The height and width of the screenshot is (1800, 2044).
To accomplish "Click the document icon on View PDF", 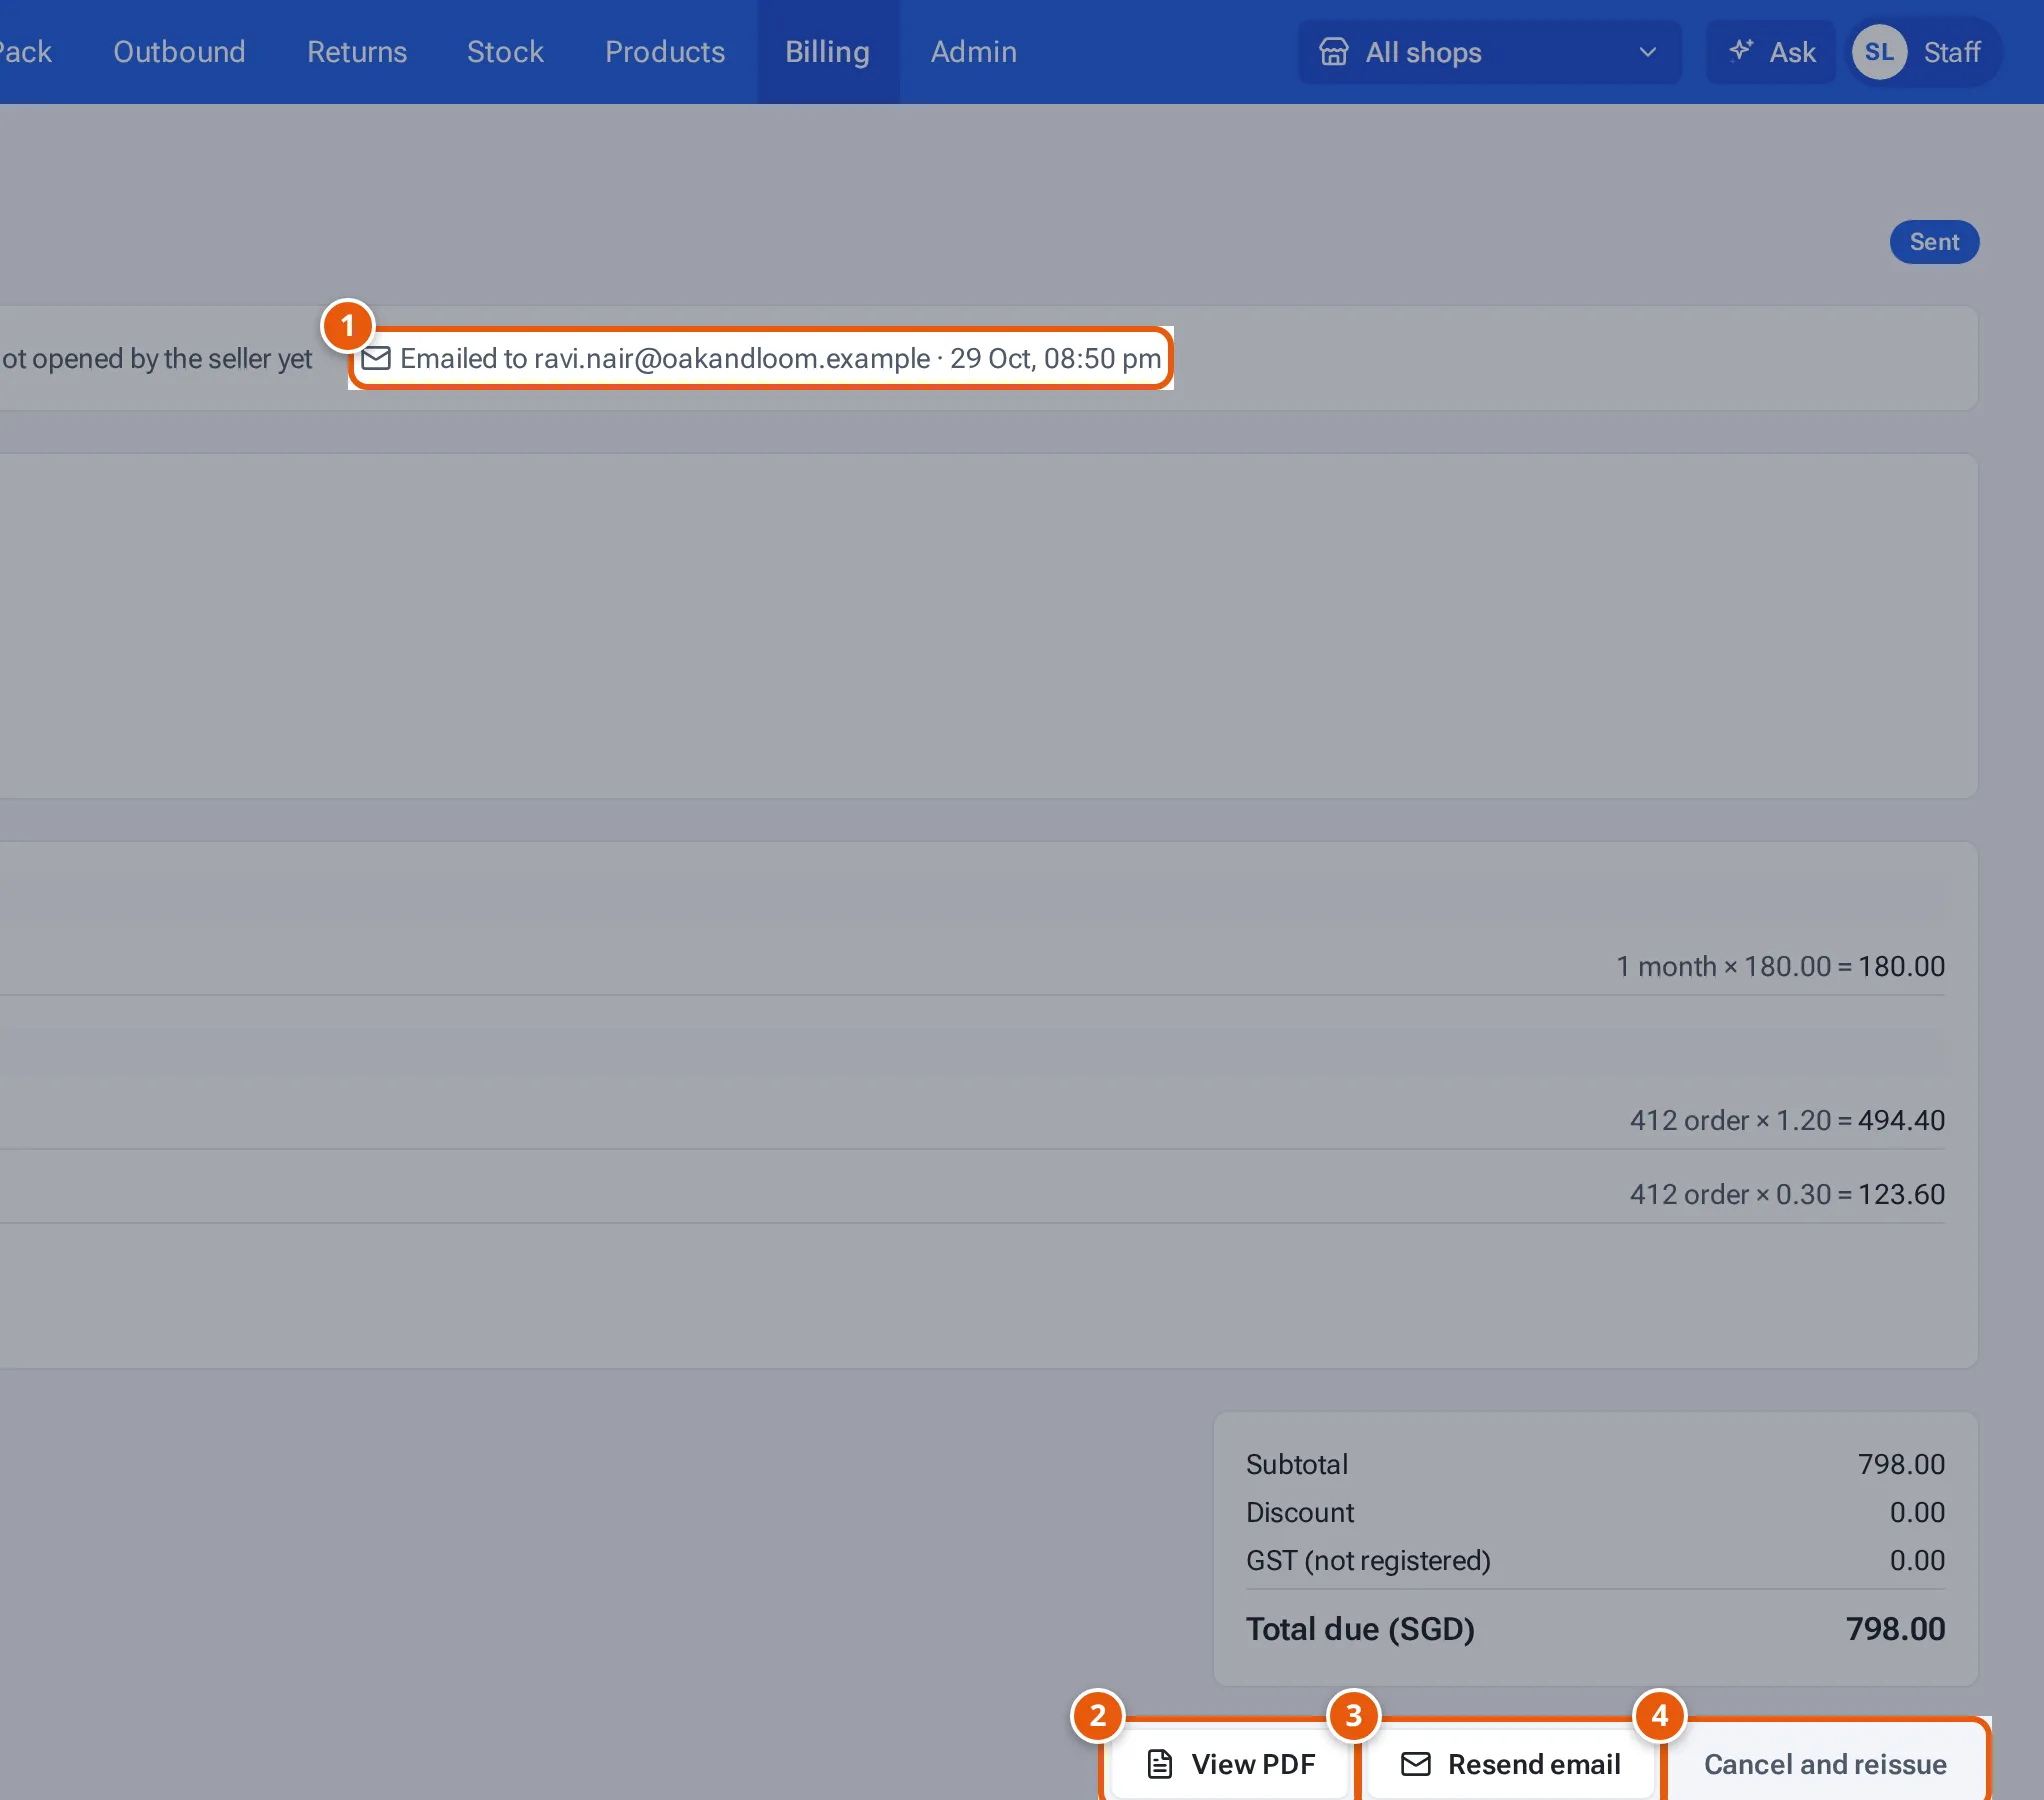I will pyautogui.click(x=1159, y=1764).
